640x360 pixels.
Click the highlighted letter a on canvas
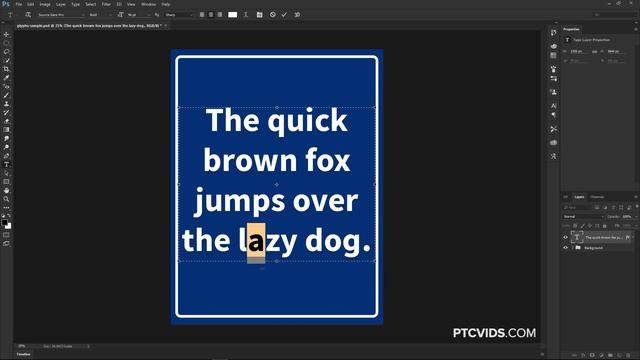256,240
